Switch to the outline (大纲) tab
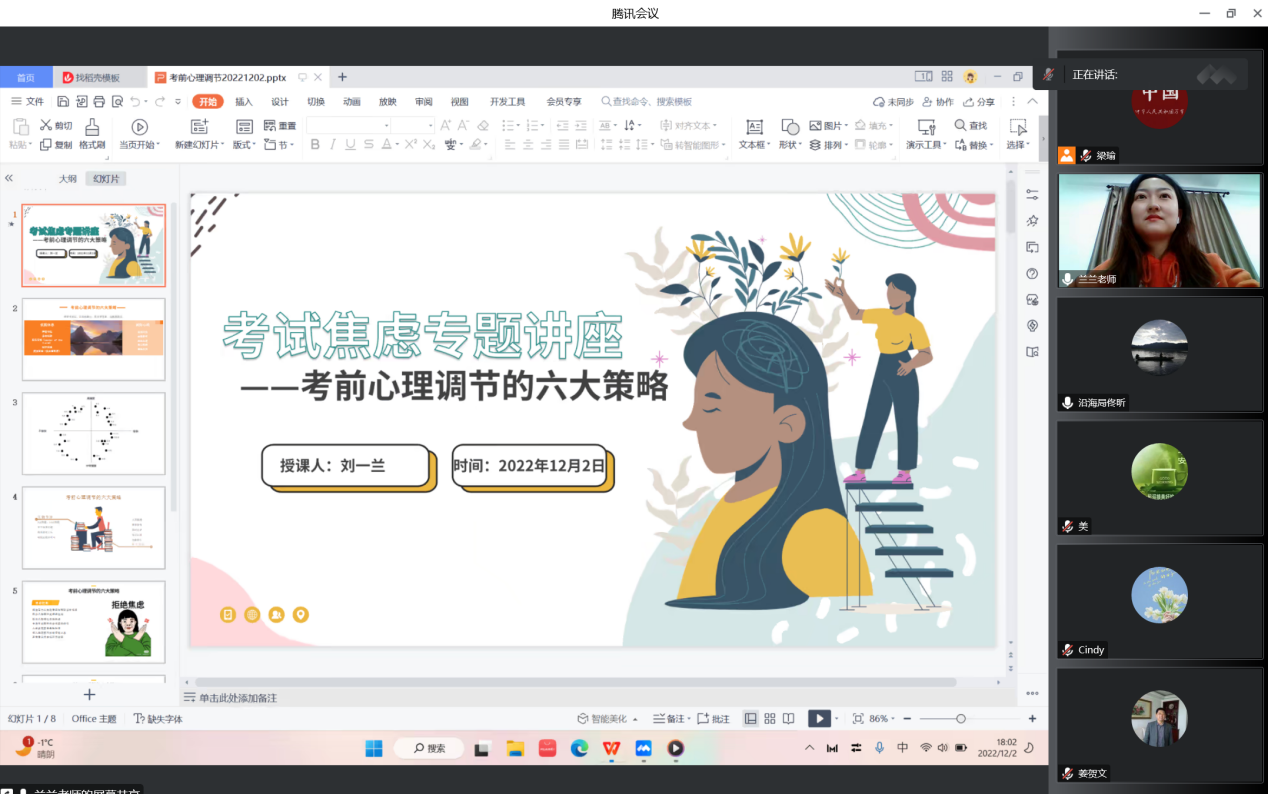1268x794 pixels. click(67, 179)
